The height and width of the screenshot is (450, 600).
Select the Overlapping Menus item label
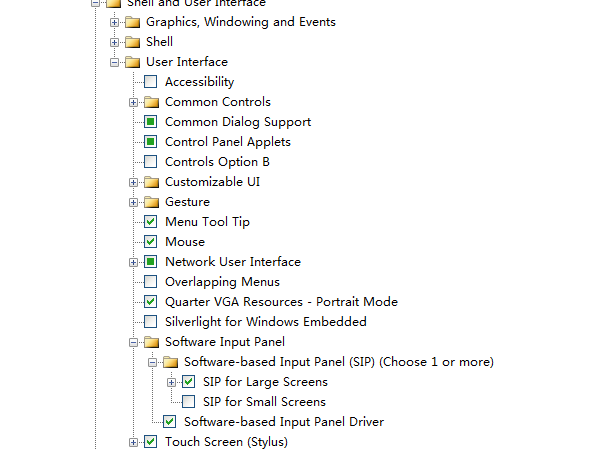click(222, 282)
